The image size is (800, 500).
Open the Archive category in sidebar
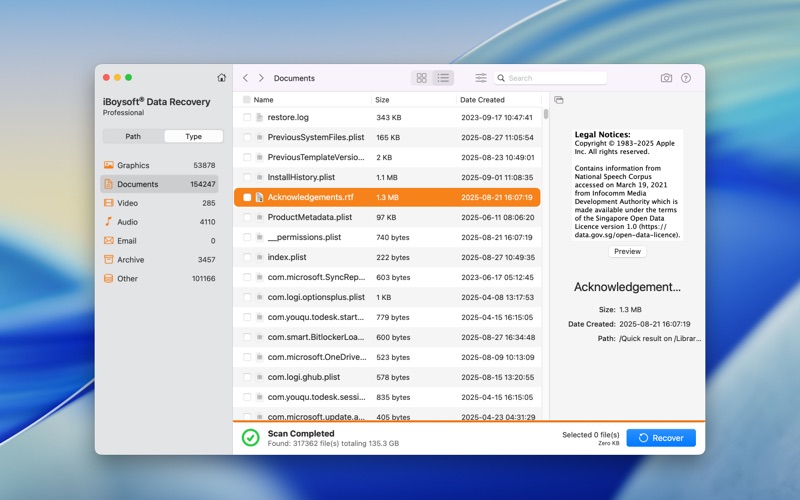coord(130,260)
